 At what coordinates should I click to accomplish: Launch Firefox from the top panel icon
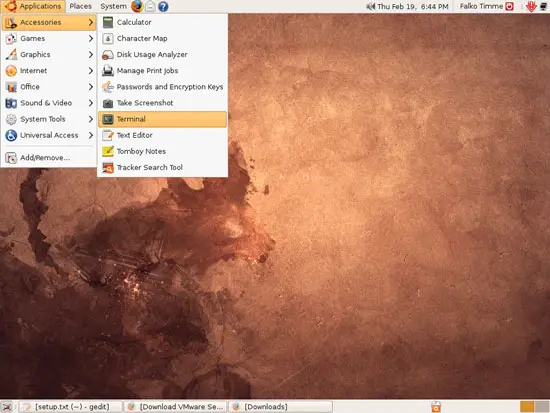coord(137,6)
